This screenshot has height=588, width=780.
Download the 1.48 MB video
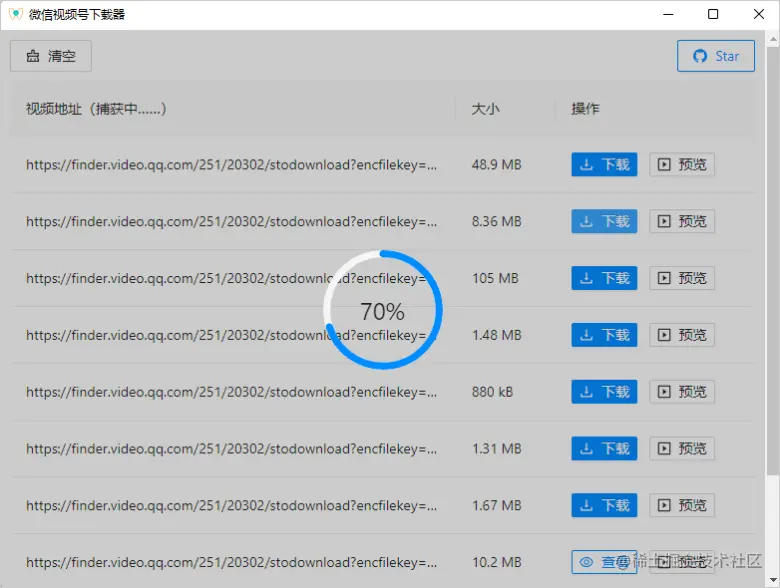[x=604, y=335]
